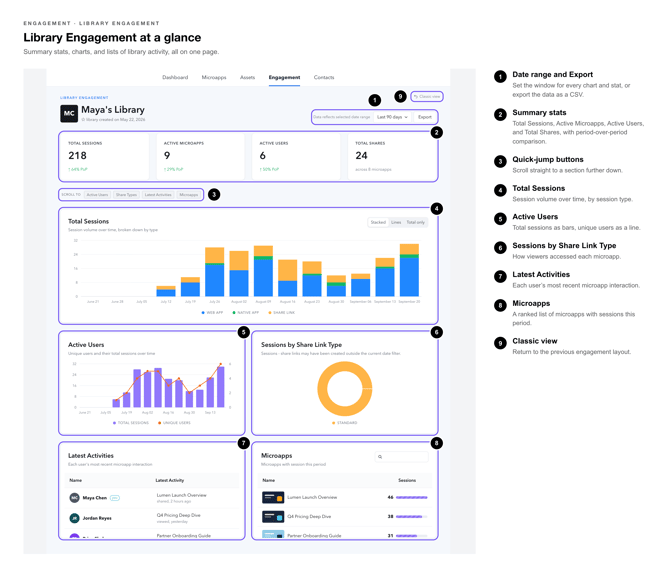Switch Total Sessions chart to Lines
The width and height of the screenshot is (670, 569).
coord(396,222)
